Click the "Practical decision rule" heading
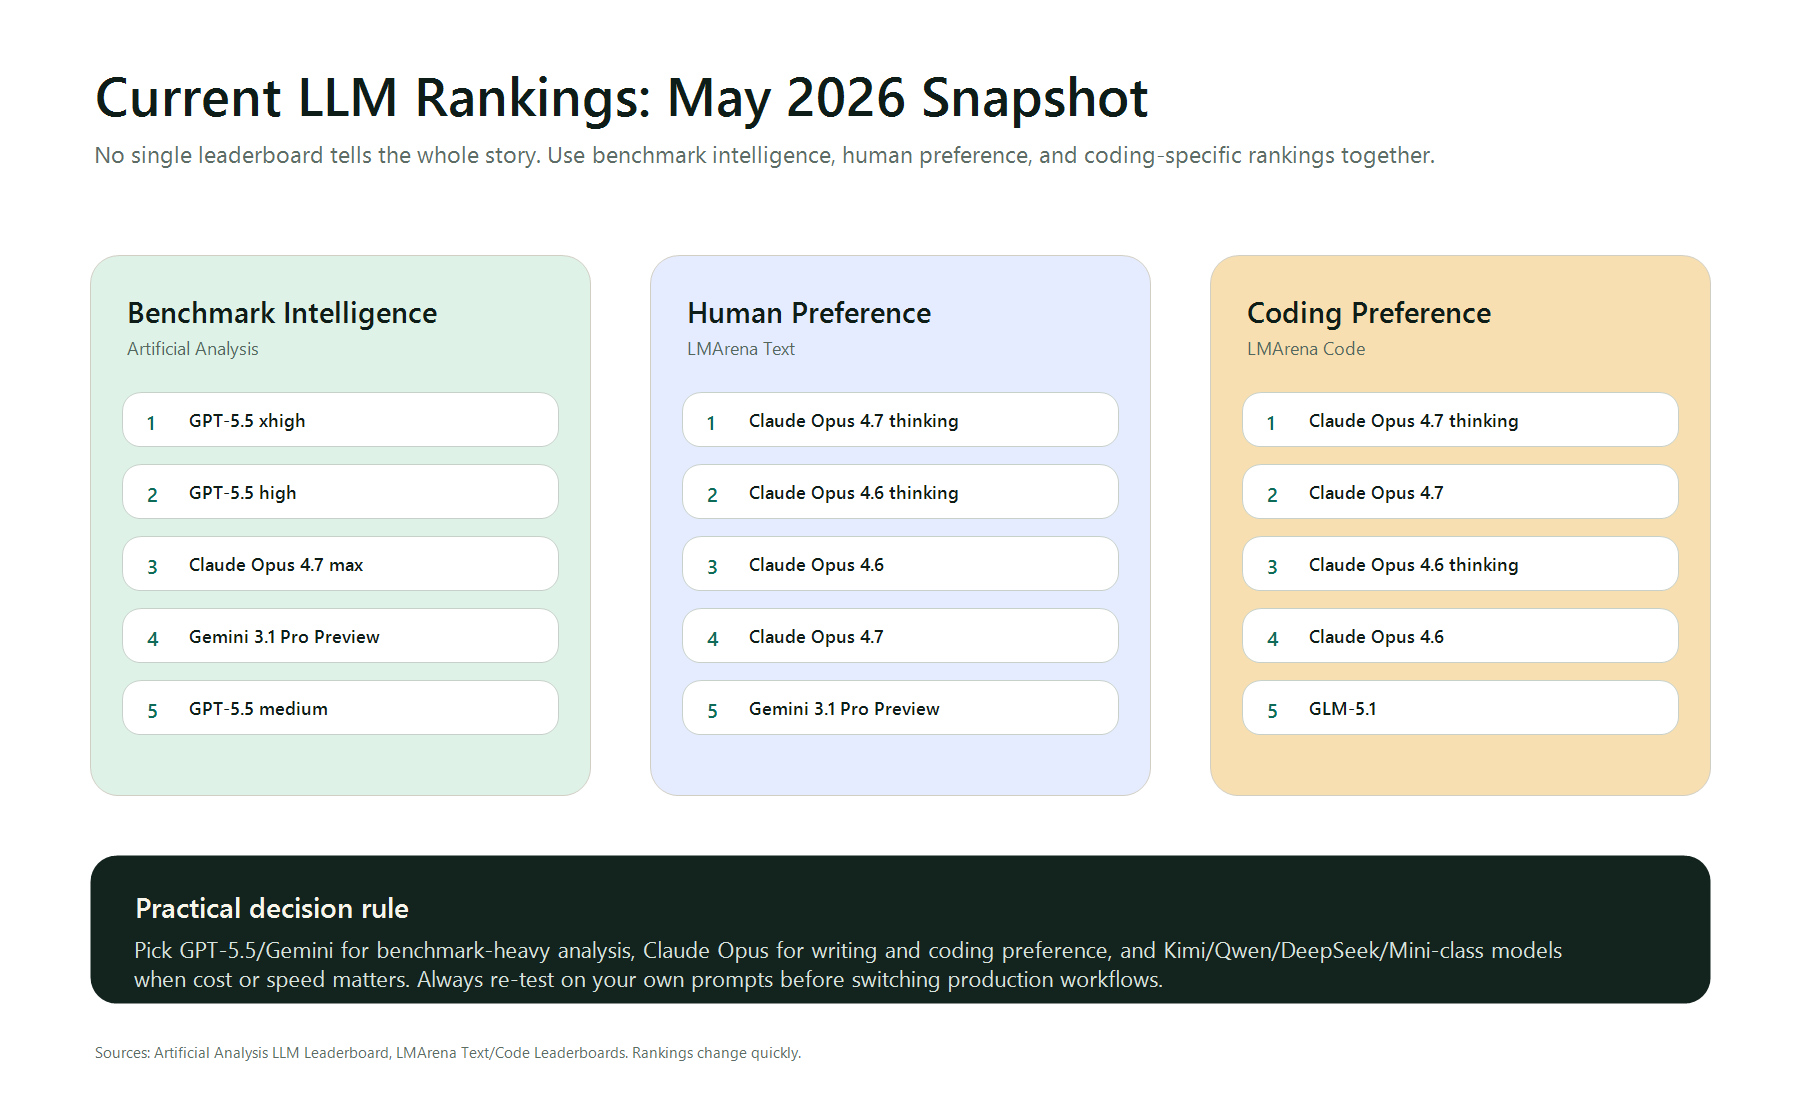The image size is (1800, 1120). click(272, 908)
